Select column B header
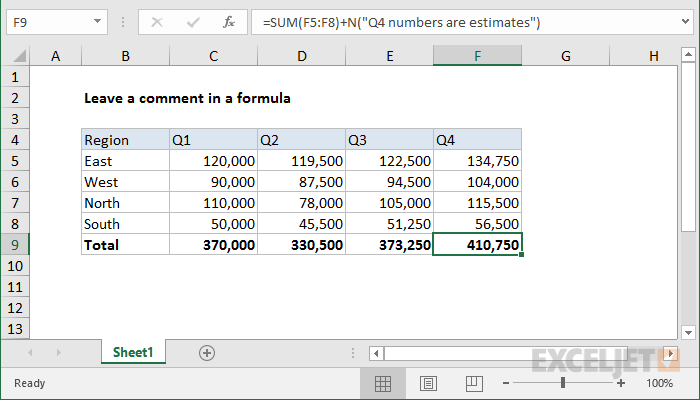 [125, 56]
